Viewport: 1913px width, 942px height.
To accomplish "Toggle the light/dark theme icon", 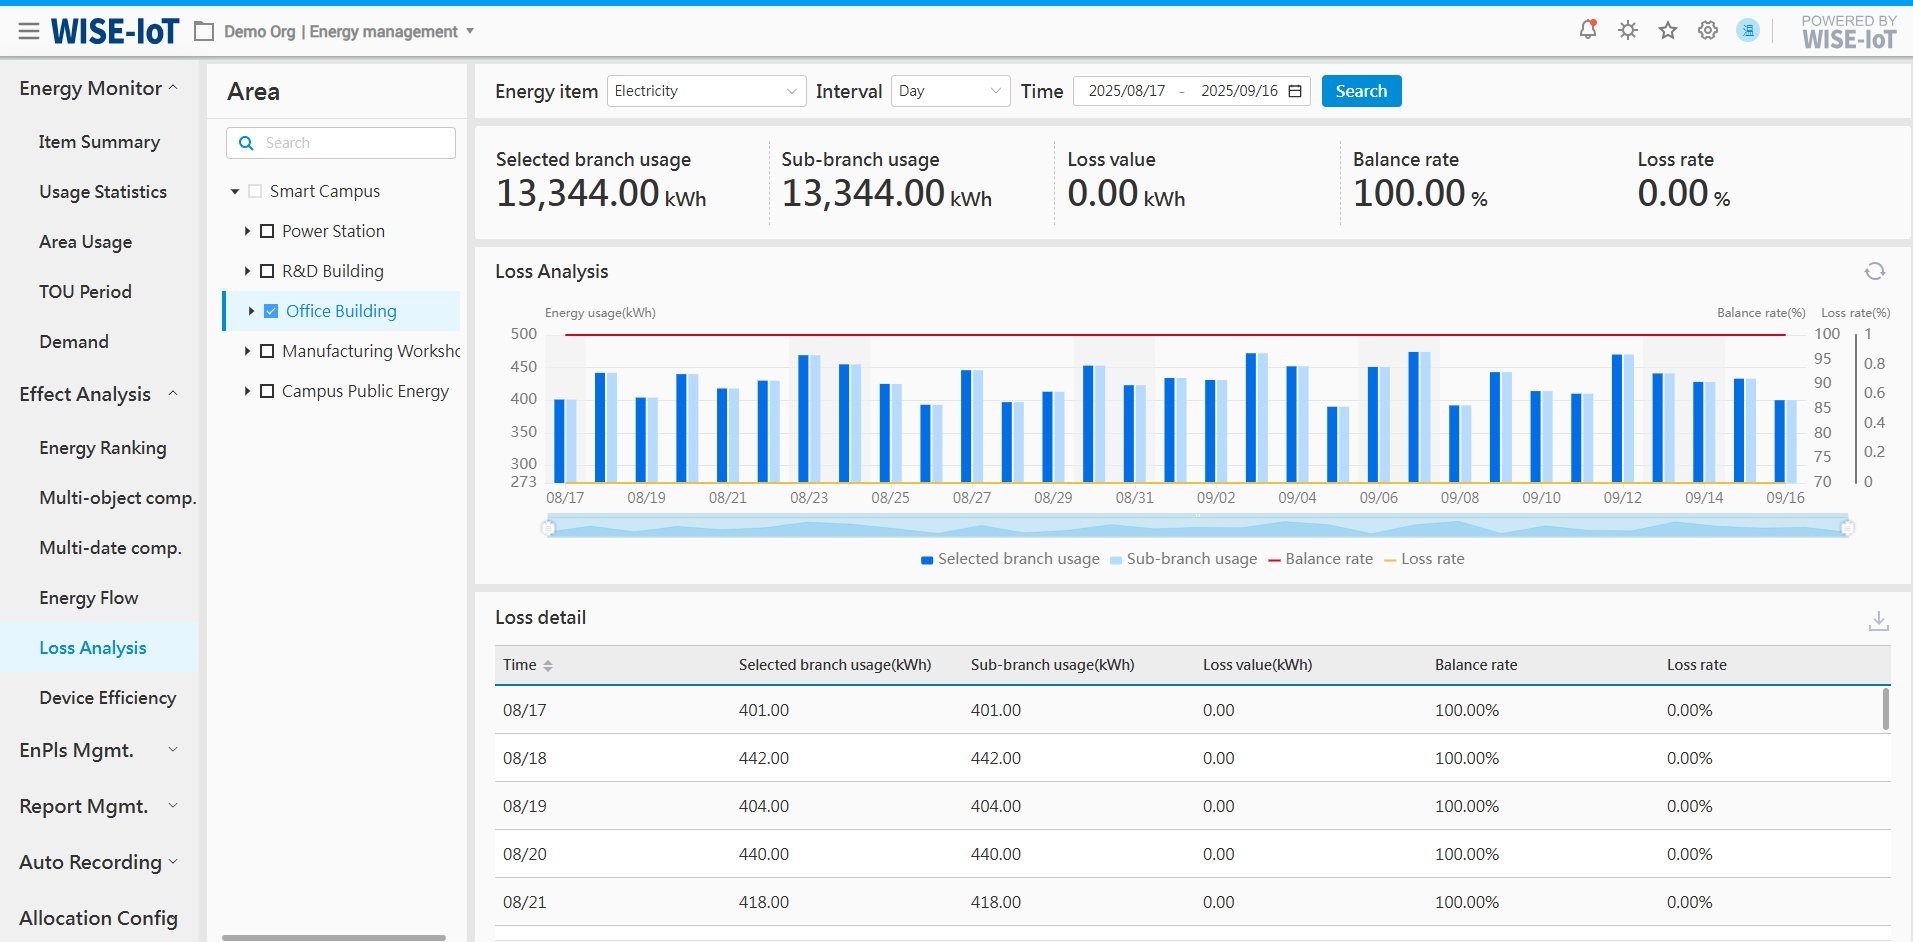I will (x=1628, y=30).
